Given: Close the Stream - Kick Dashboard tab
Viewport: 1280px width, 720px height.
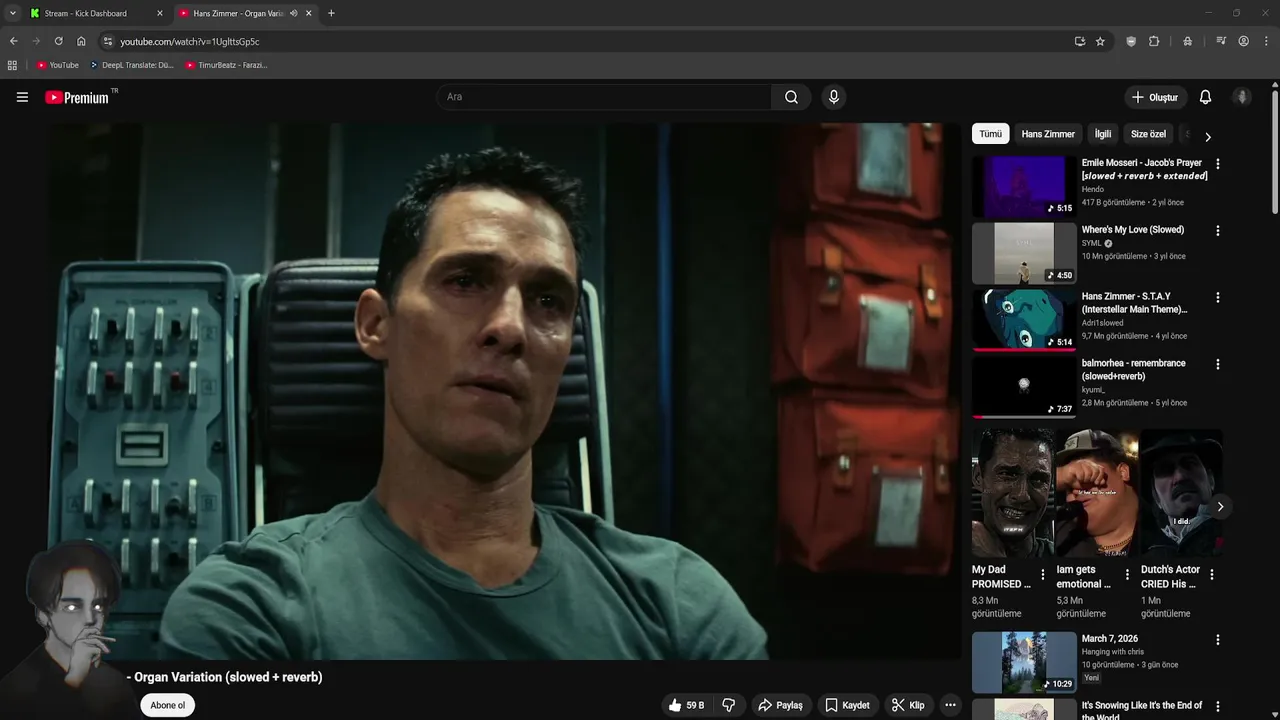Looking at the screenshot, I should [159, 13].
